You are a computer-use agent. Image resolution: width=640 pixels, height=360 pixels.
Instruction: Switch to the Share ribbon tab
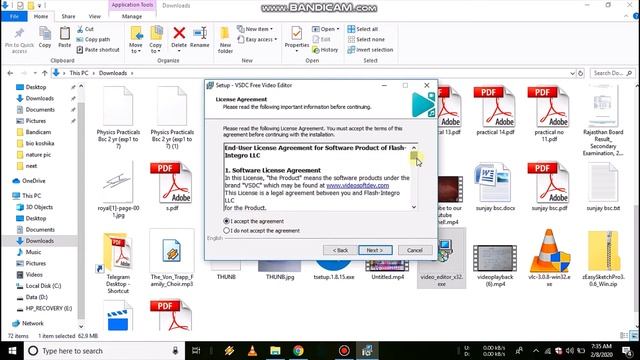[68, 16]
